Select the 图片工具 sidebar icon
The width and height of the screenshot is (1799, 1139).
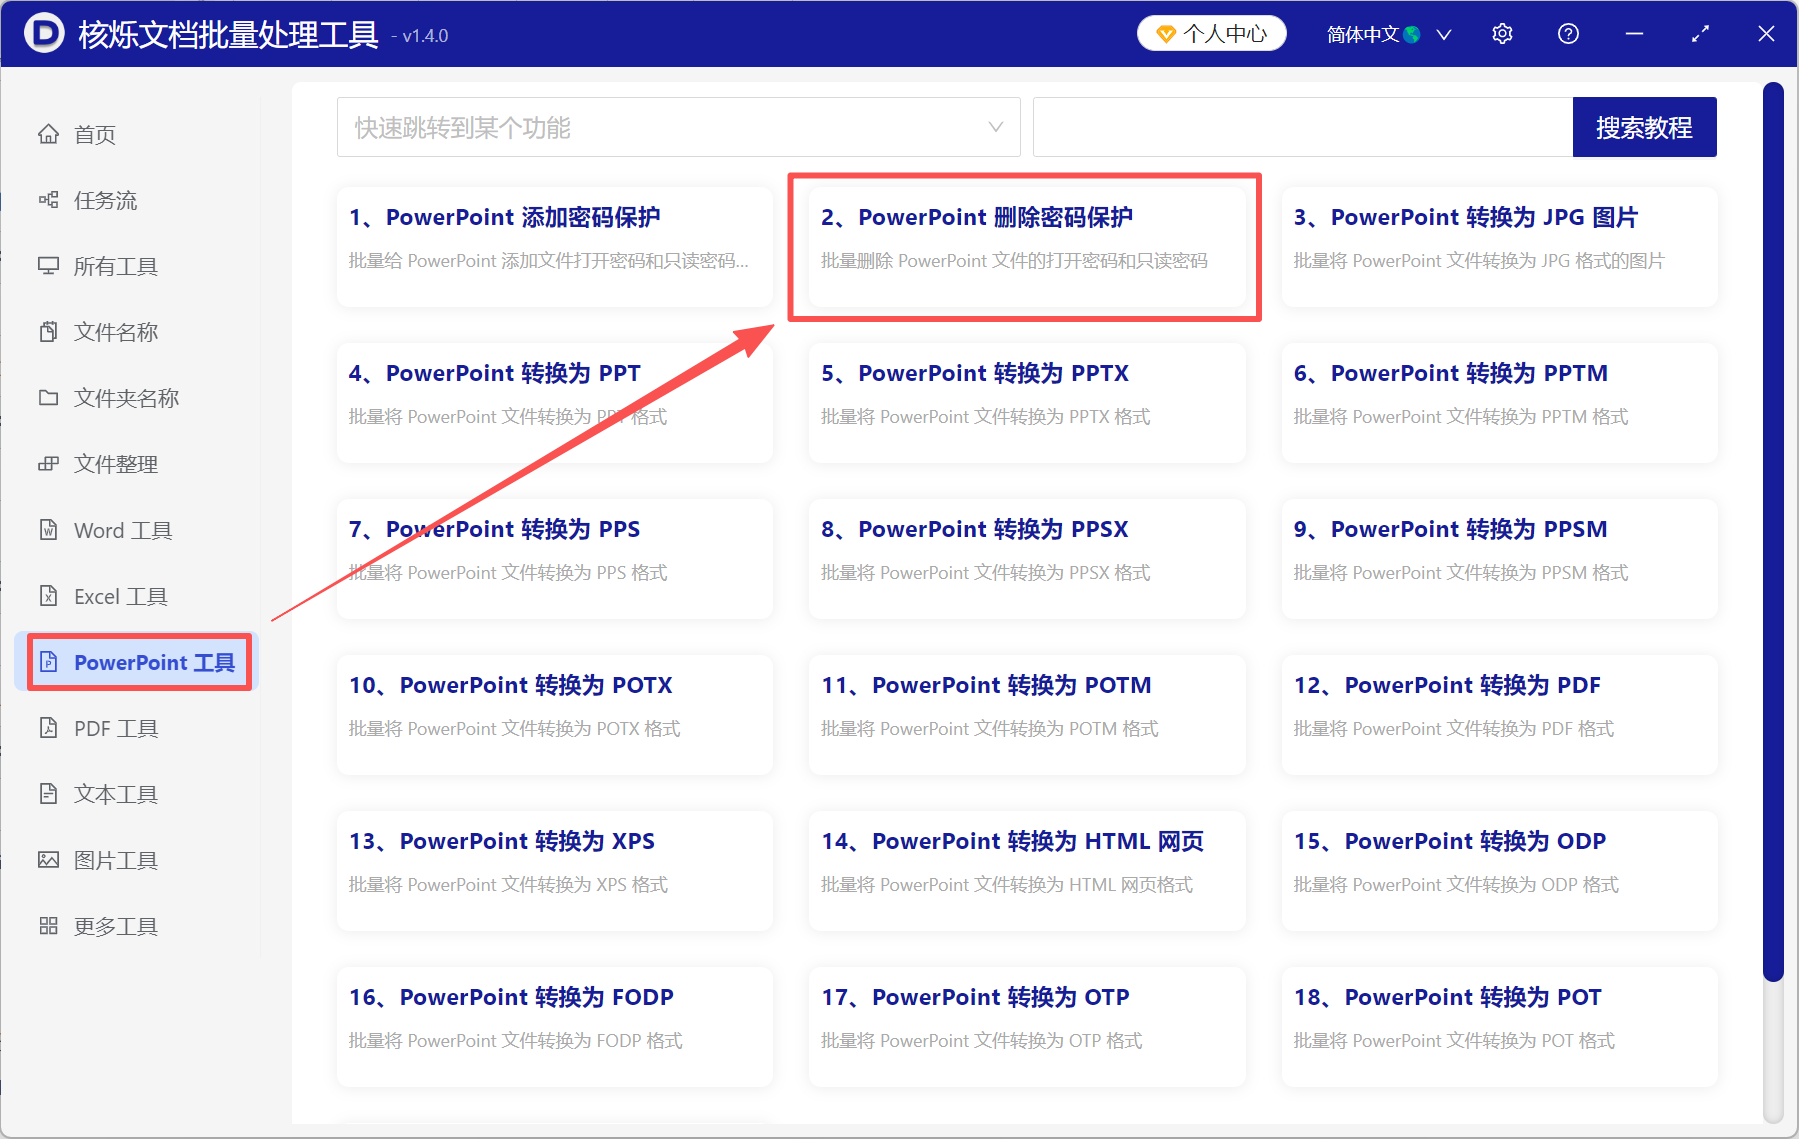pyautogui.click(x=48, y=860)
